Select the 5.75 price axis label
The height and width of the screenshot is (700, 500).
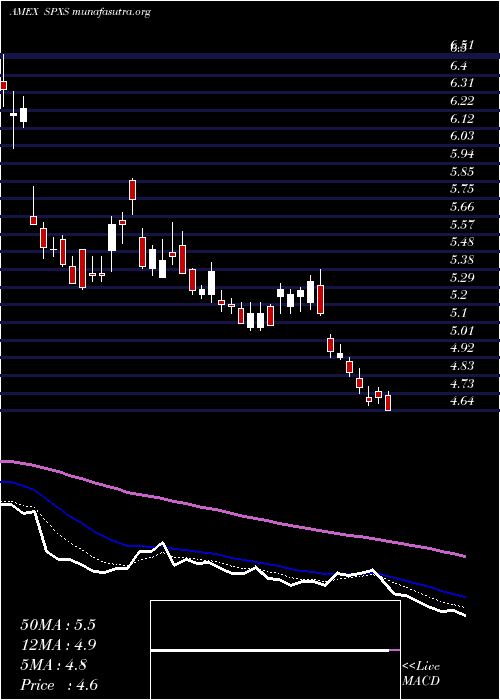(x=462, y=189)
